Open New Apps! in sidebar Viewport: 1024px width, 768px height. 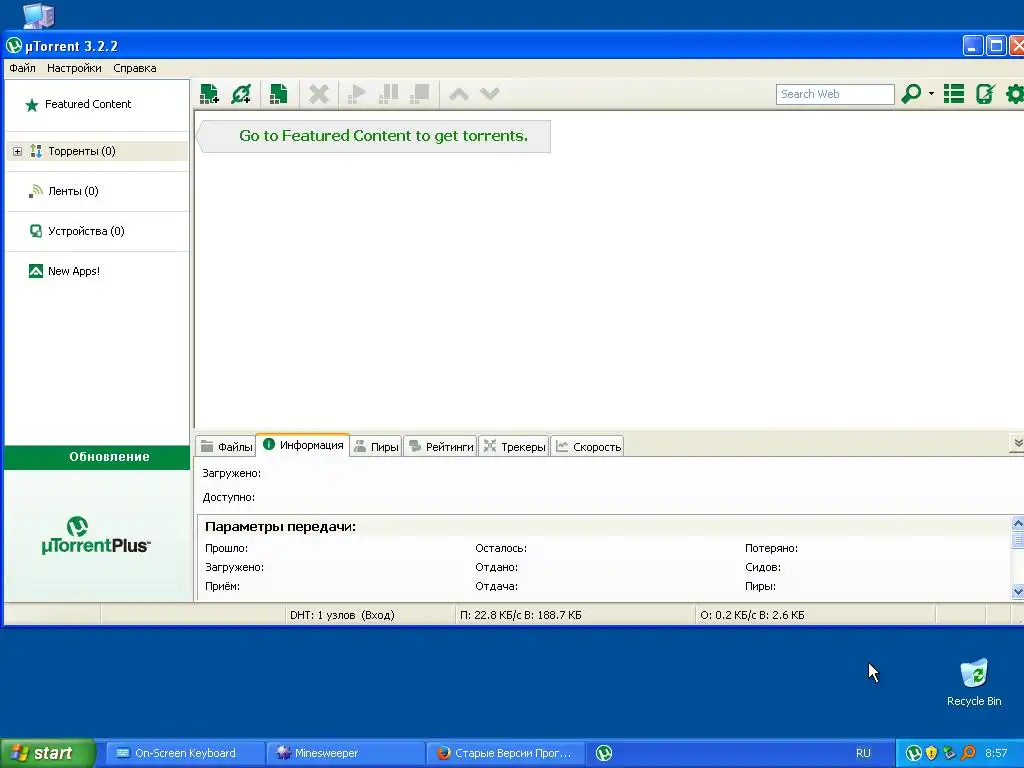tap(74, 271)
